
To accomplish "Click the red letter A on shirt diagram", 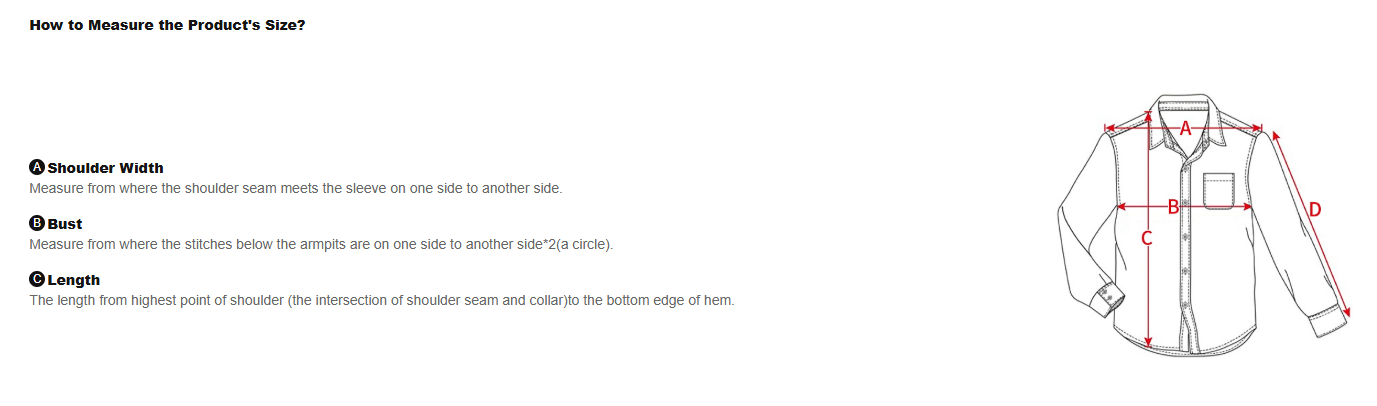I will (x=1186, y=128).
